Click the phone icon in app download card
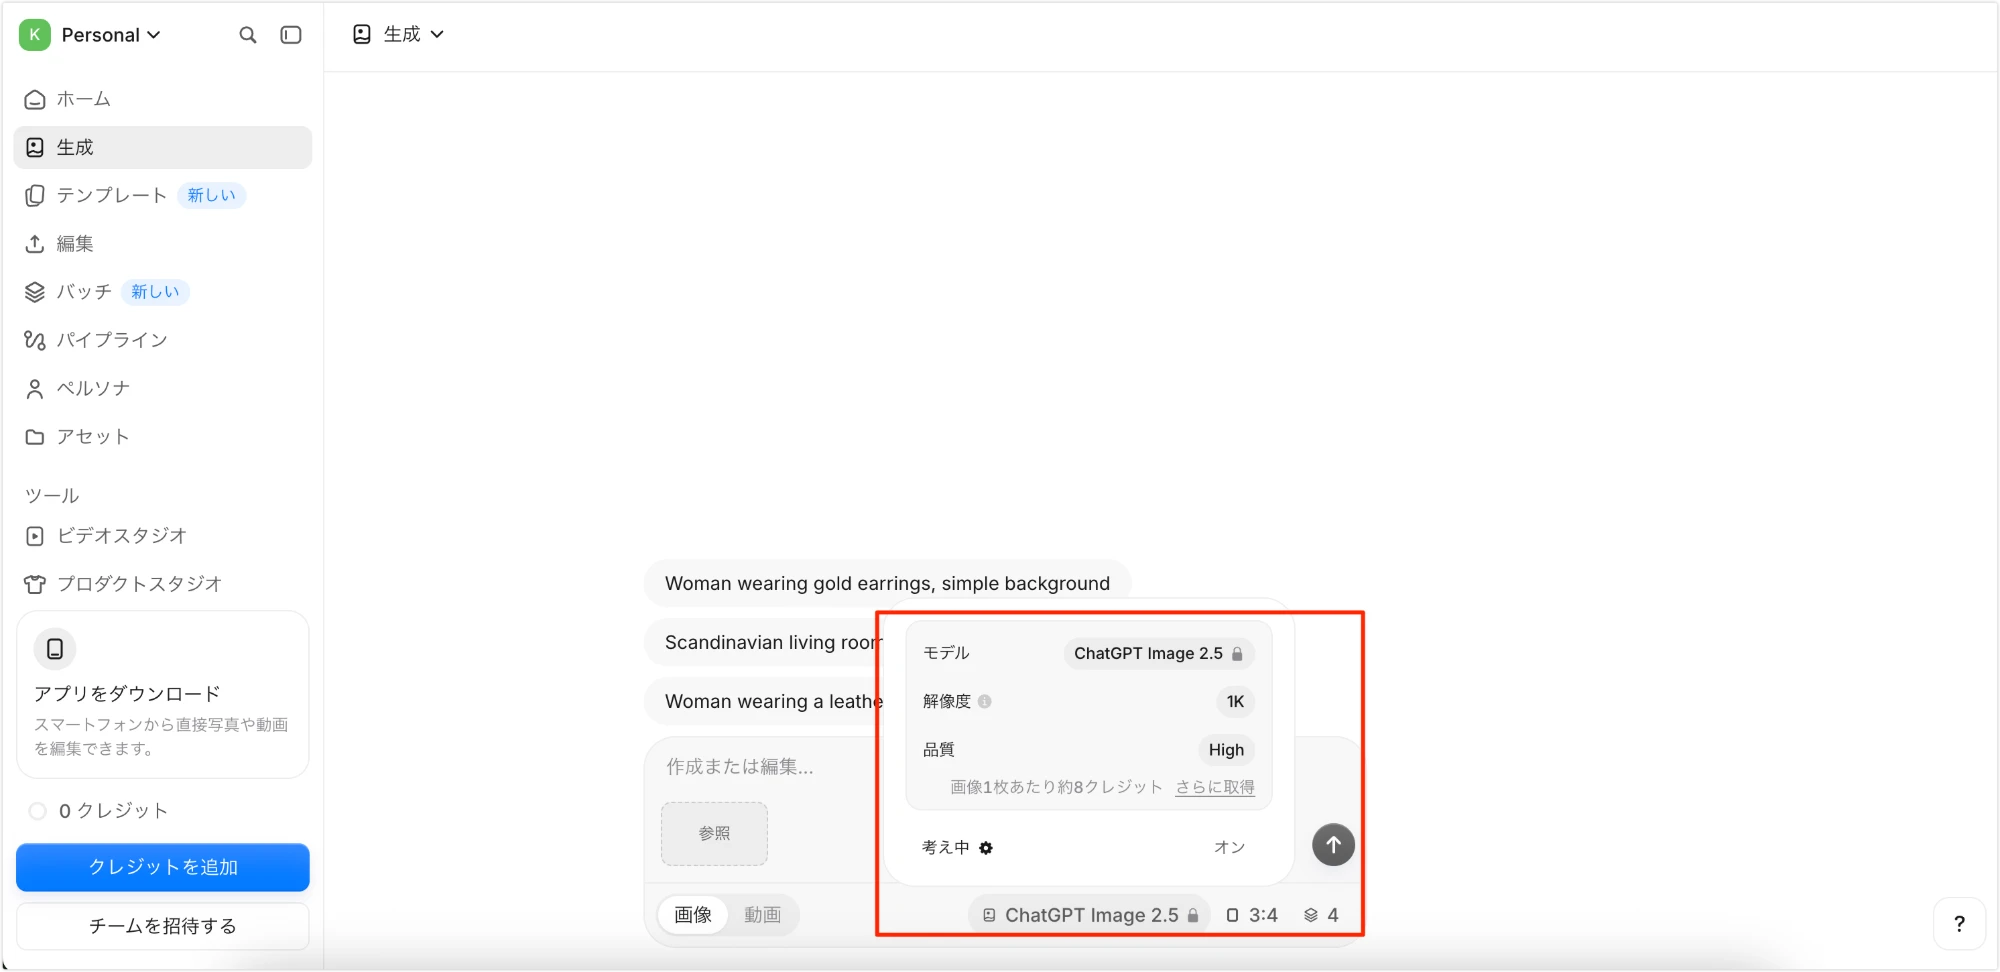The width and height of the screenshot is (2000, 972). click(x=55, y=649)
